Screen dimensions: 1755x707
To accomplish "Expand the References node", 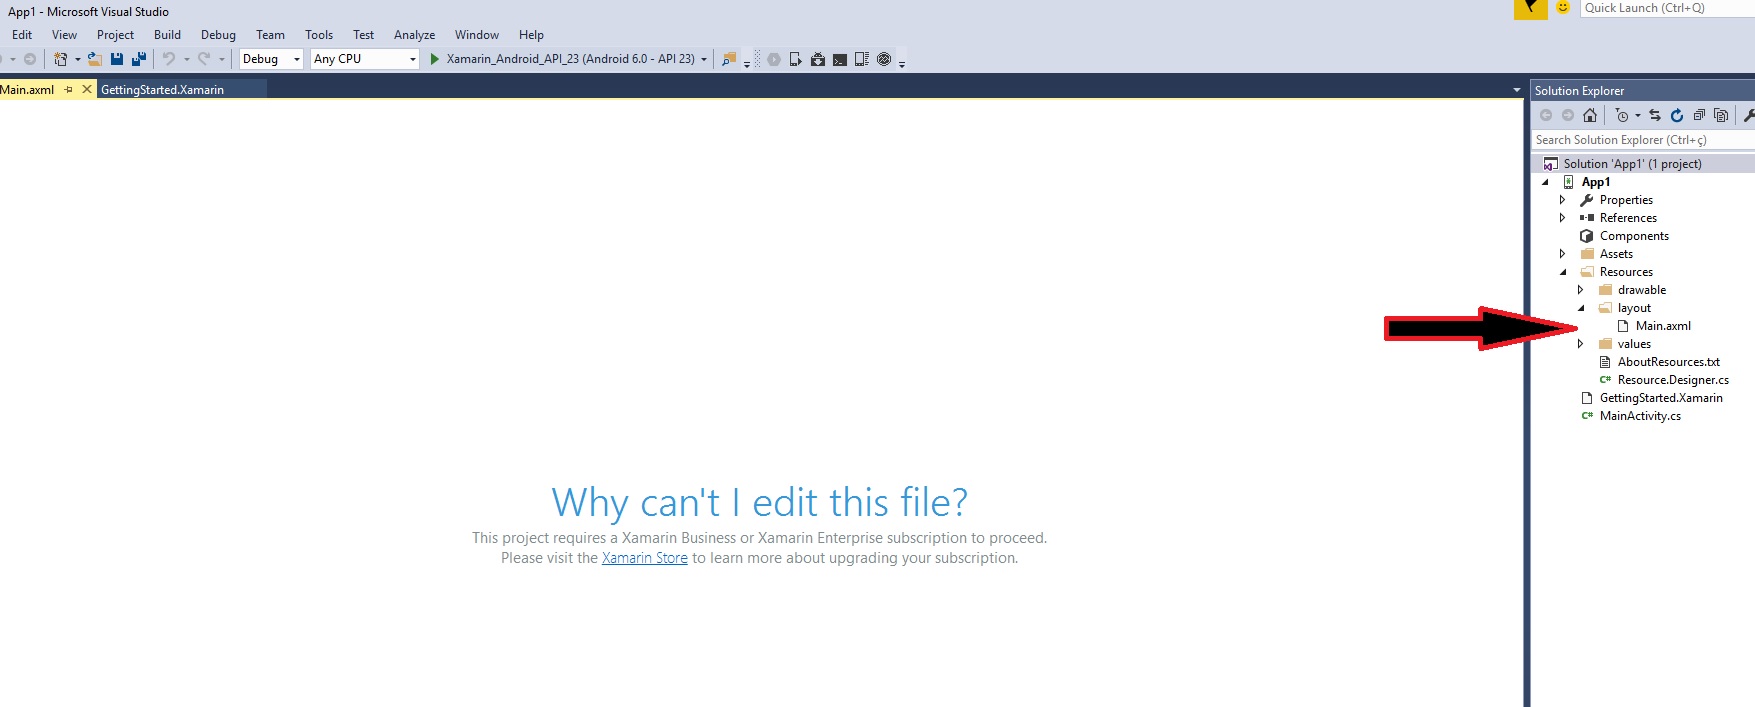I will click(x=1563, y=218).
